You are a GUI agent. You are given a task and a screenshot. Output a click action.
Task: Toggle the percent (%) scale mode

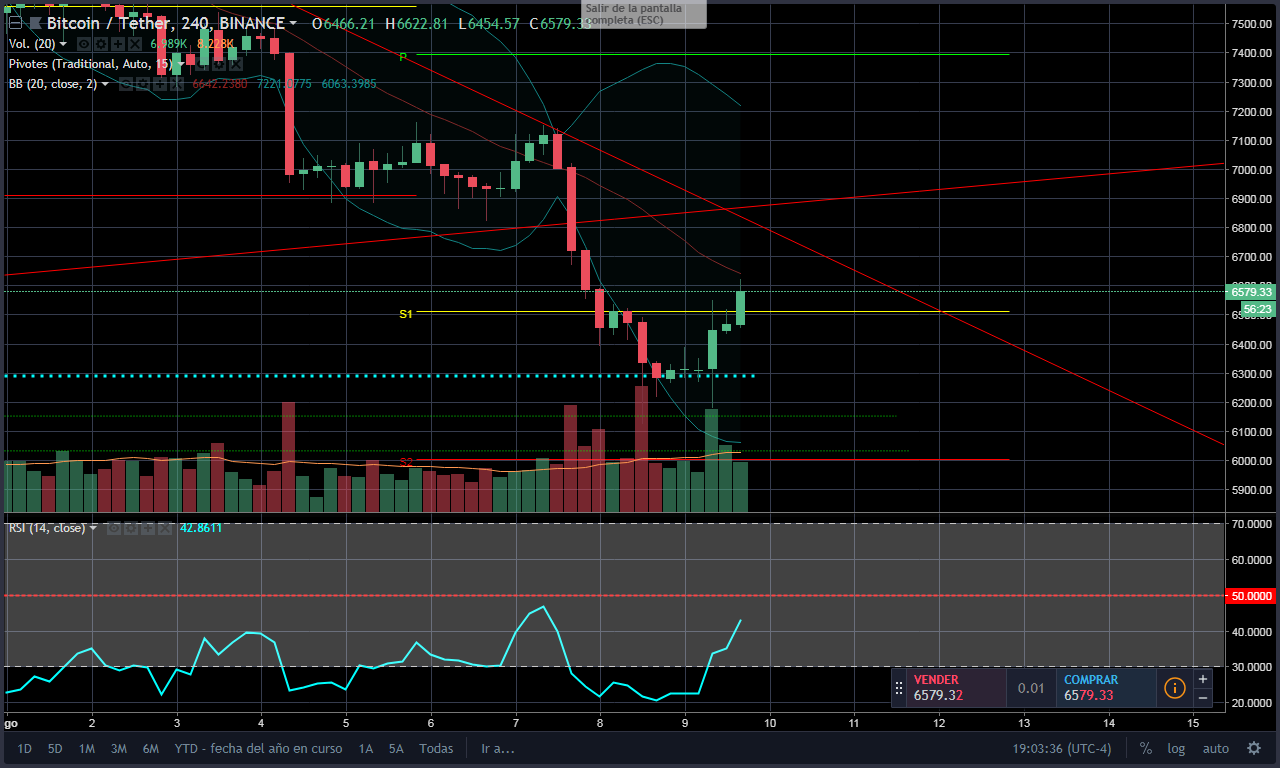click(x=1146, y=748)
